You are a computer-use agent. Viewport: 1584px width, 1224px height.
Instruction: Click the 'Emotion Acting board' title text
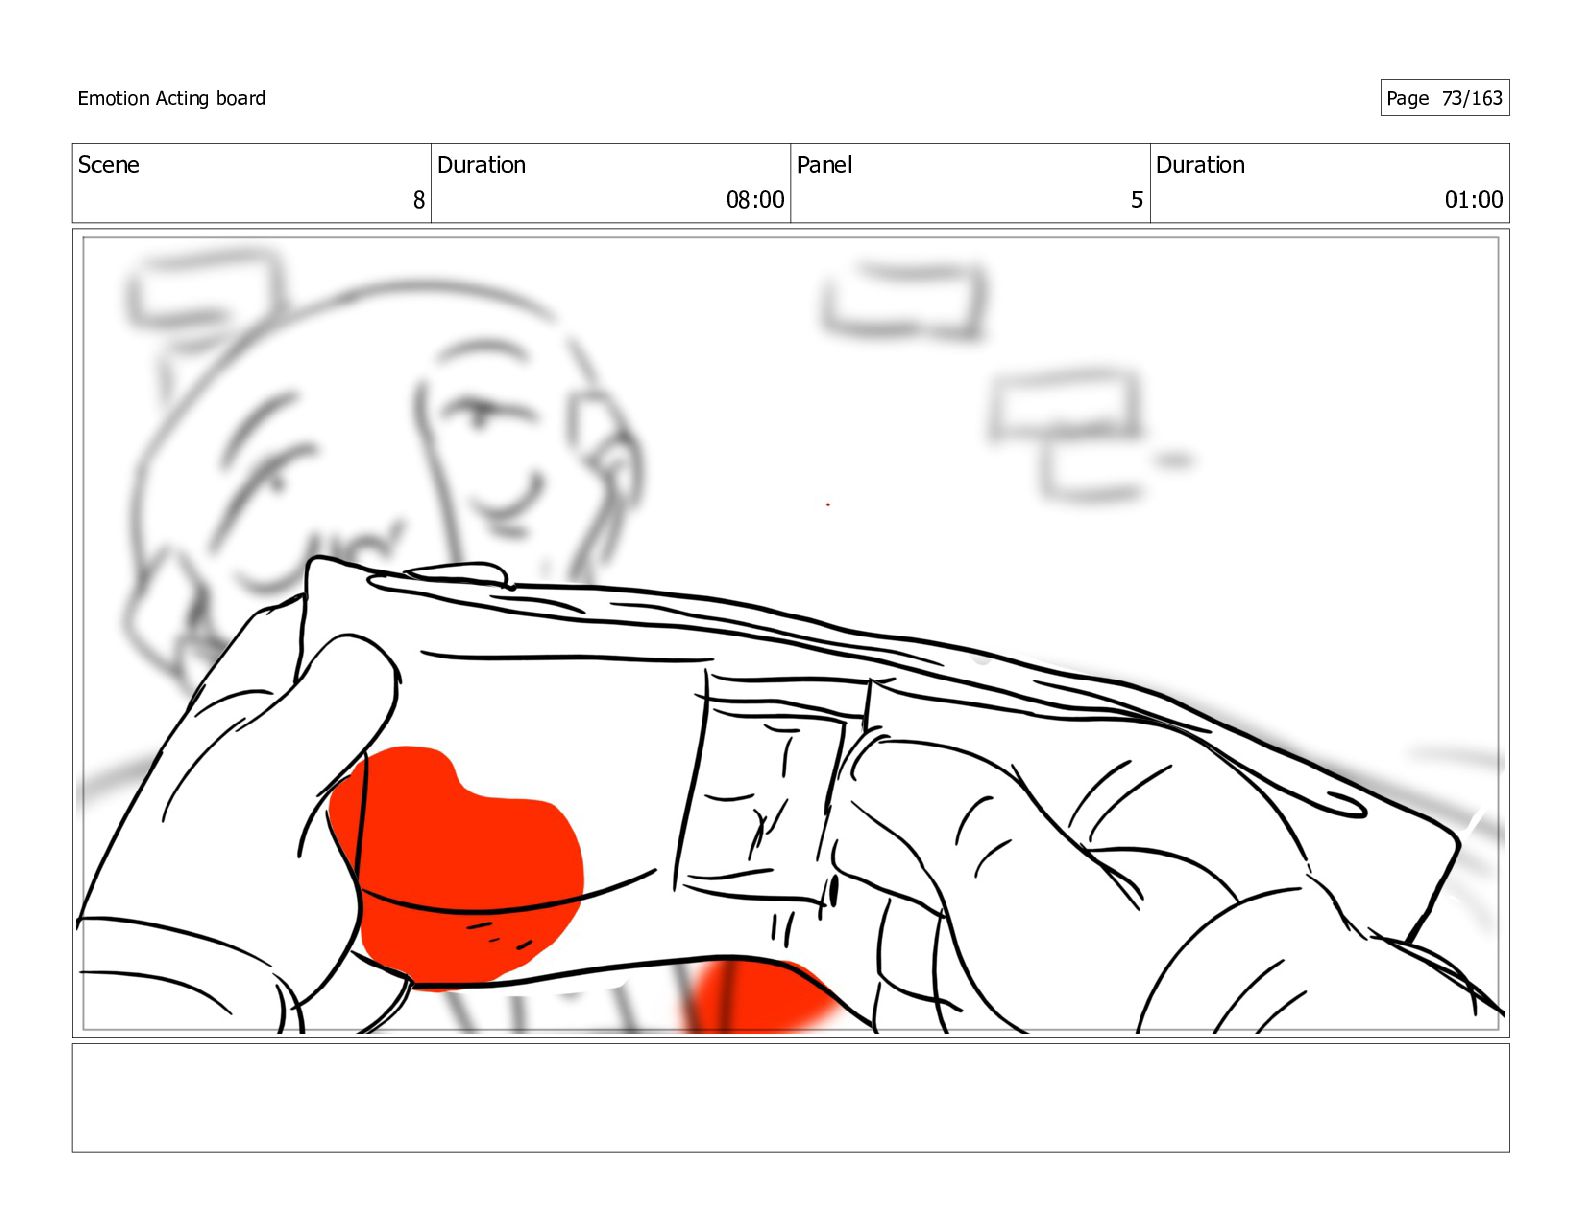tap(171, 98)
